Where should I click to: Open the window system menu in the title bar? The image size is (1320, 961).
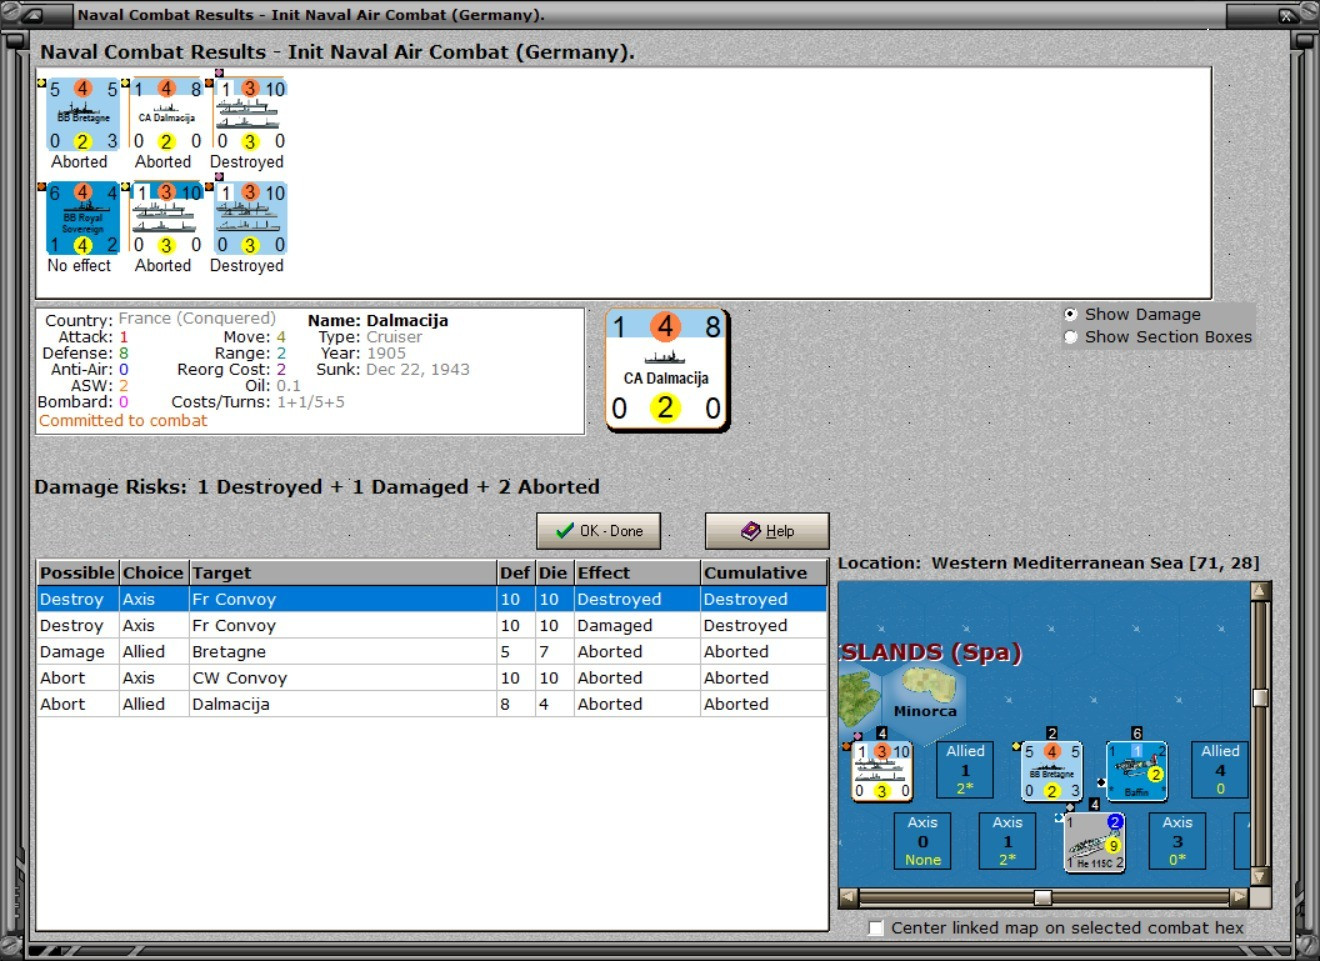click(x=31, y=15)
